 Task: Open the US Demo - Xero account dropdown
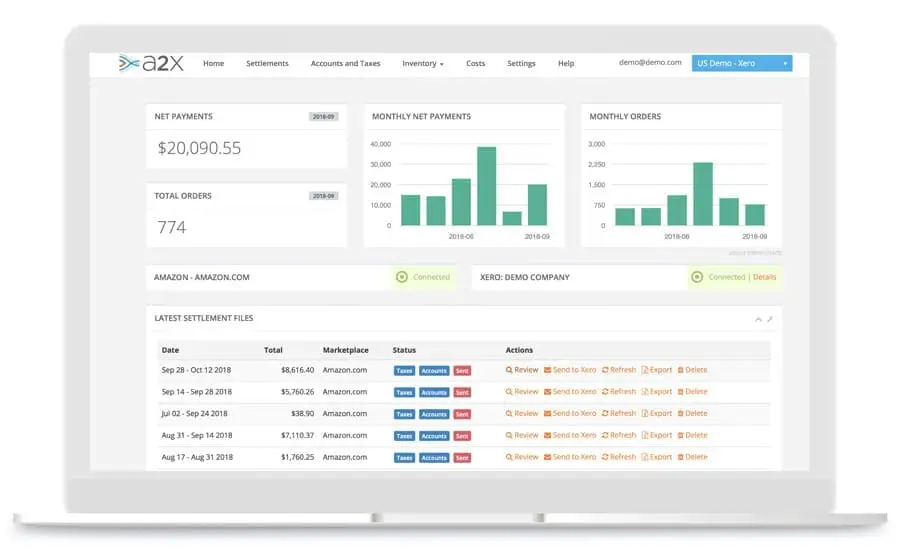pos(741,63)
